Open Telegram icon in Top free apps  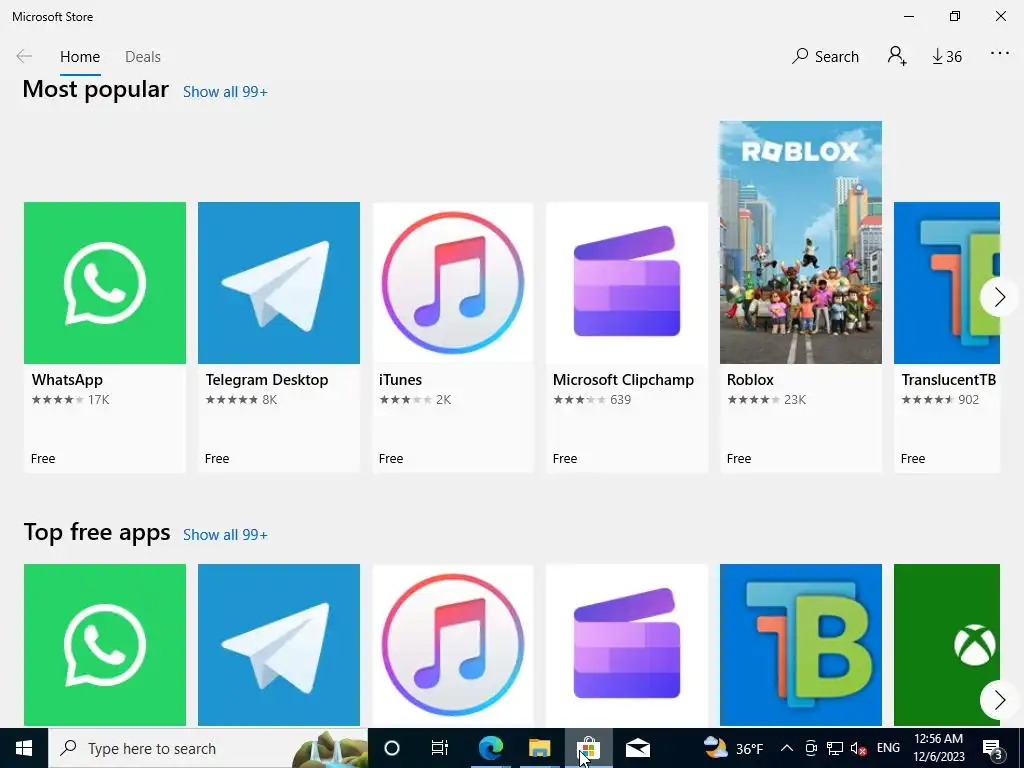tap(279, 645)
